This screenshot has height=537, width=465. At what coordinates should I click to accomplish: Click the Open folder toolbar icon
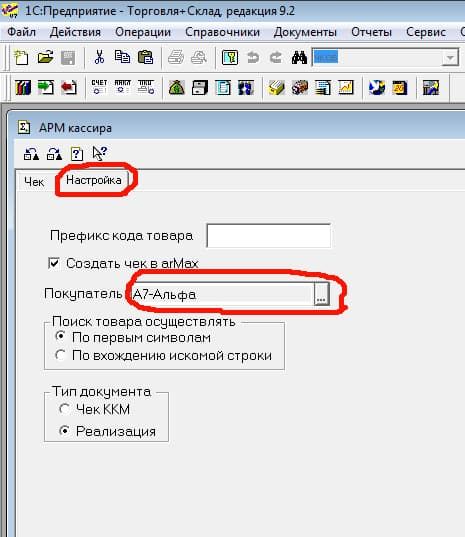[x=46, y=57]
